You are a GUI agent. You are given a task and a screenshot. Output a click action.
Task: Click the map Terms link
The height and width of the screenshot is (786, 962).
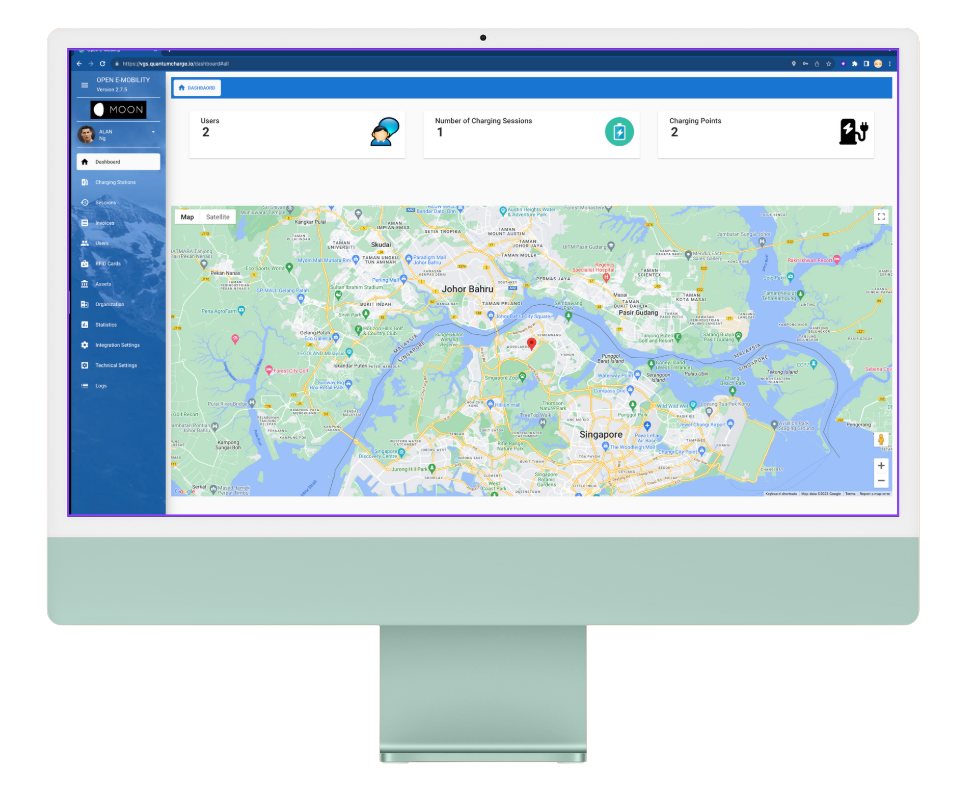[849, 494]
